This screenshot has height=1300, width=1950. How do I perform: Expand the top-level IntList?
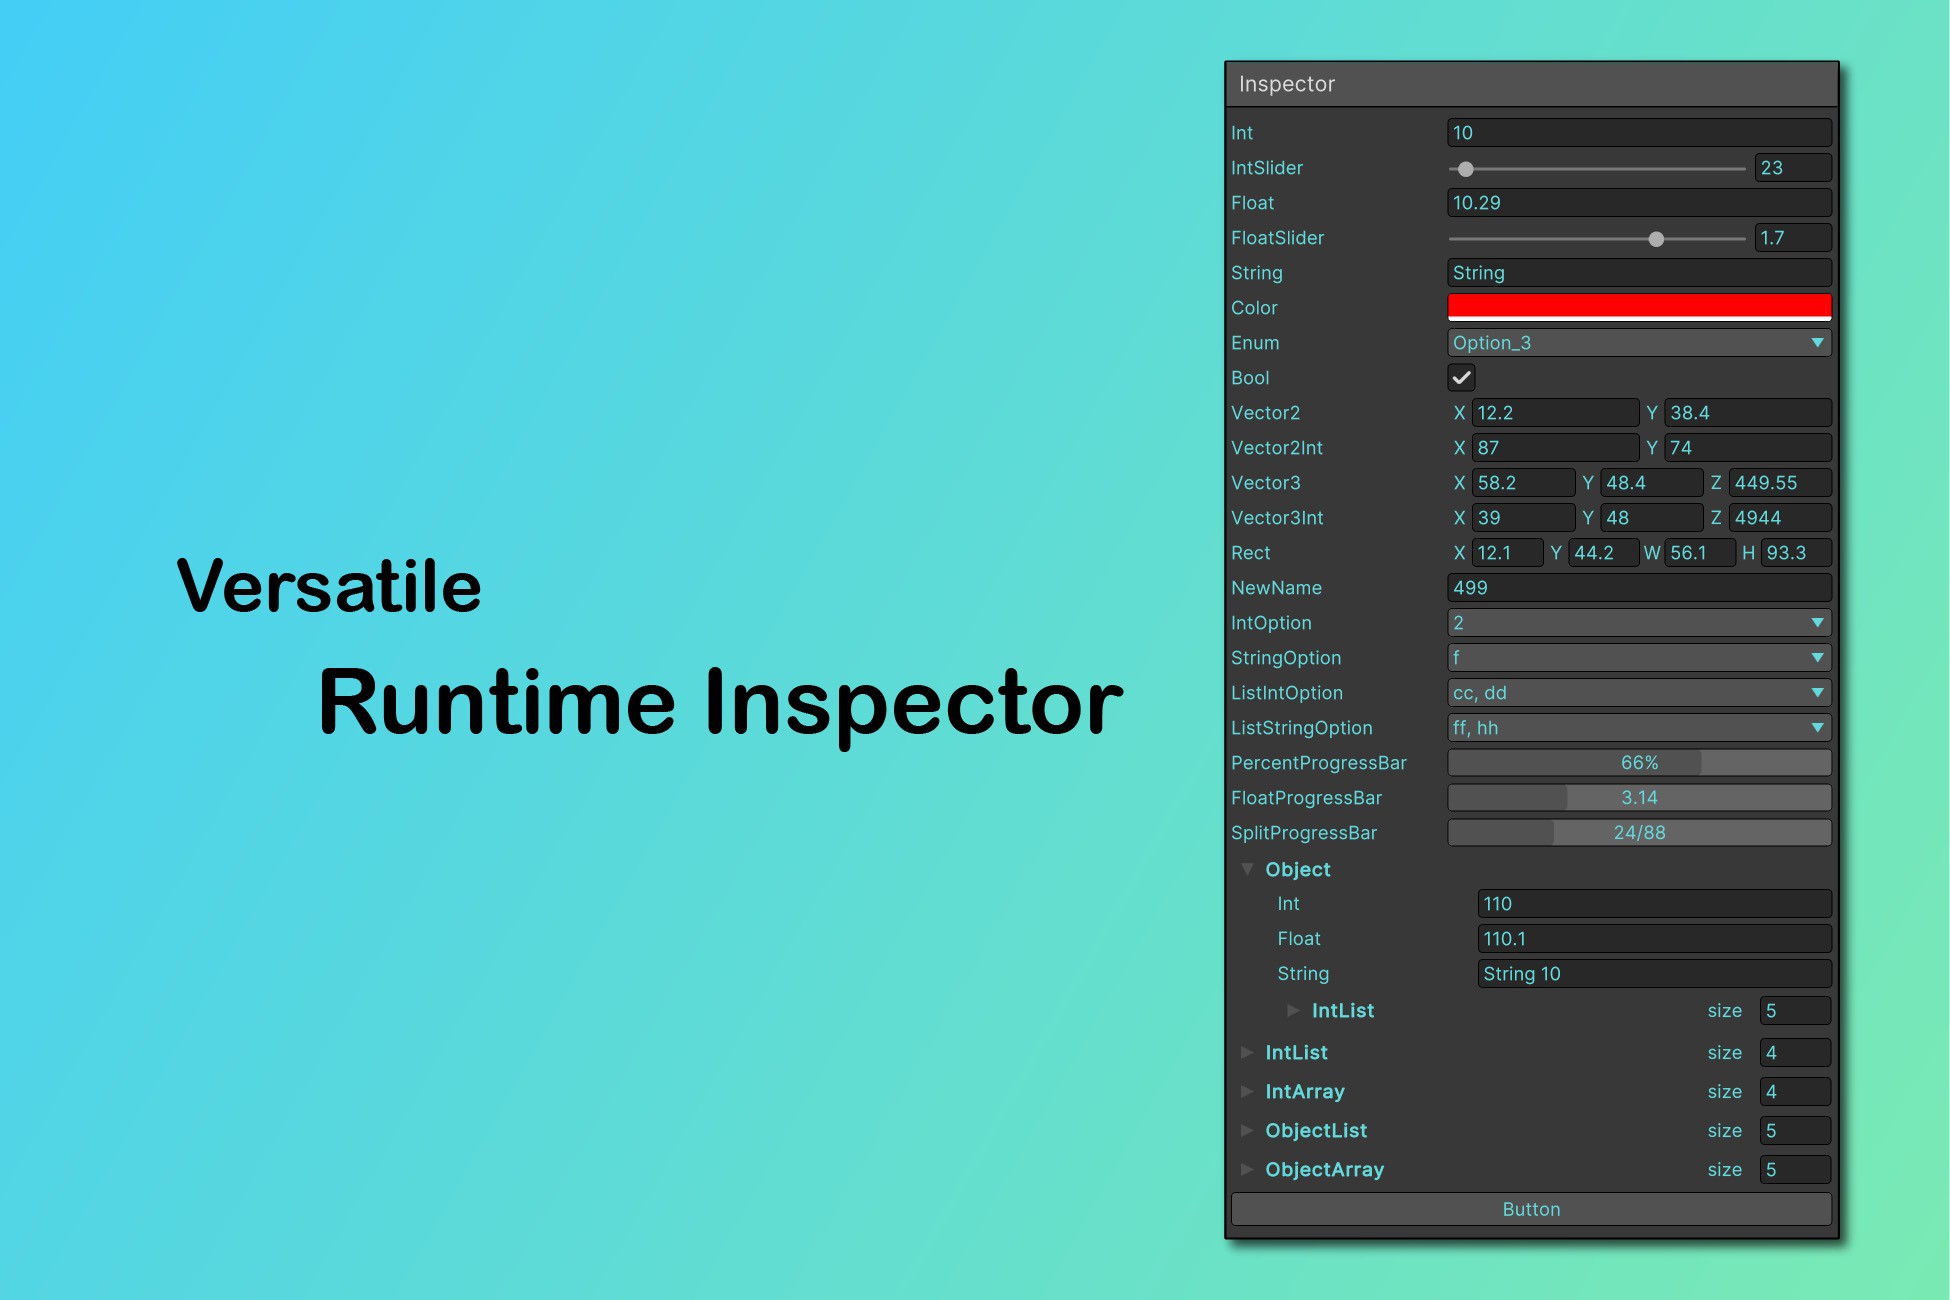pyautogui.click(x=1248, y=1052)
